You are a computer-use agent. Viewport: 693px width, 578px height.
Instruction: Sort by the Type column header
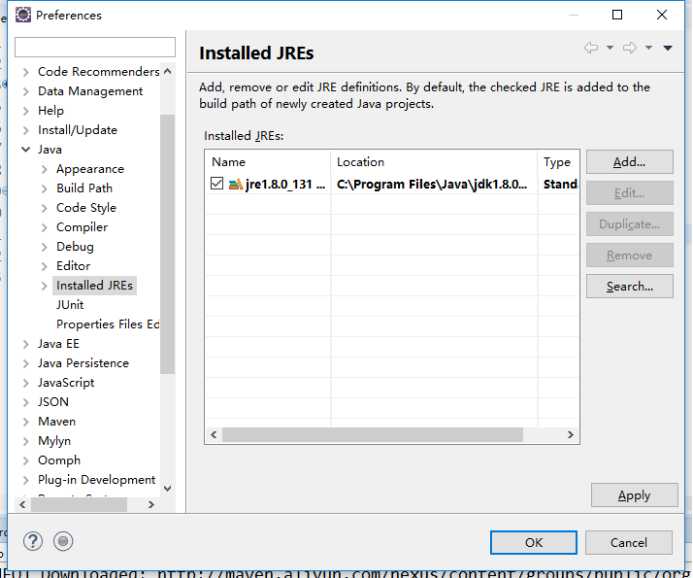pyautogui.click(x=559, y=162)
